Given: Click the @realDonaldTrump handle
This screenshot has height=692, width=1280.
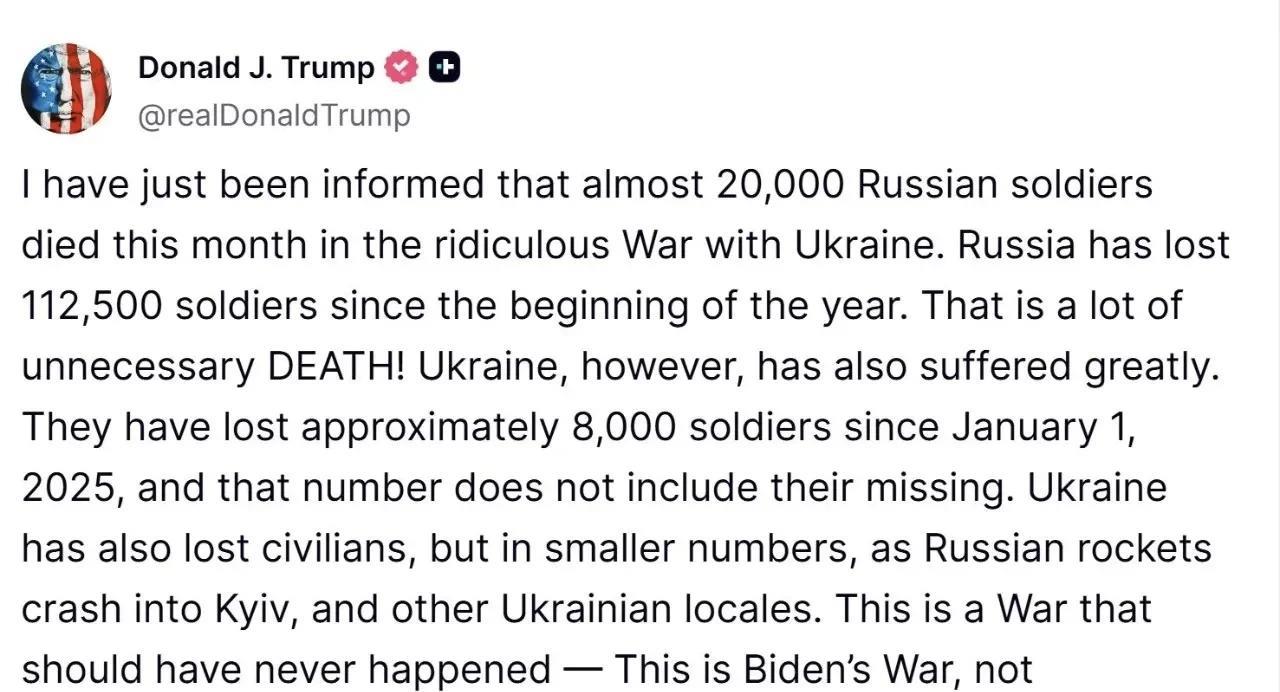Looking at the screenshot, I should point(273,116).
